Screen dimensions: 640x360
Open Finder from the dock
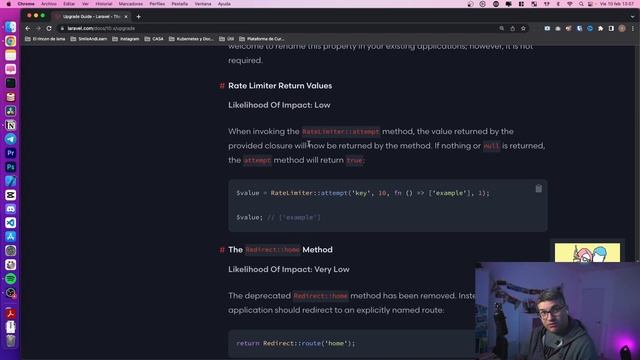pos(11,27)
